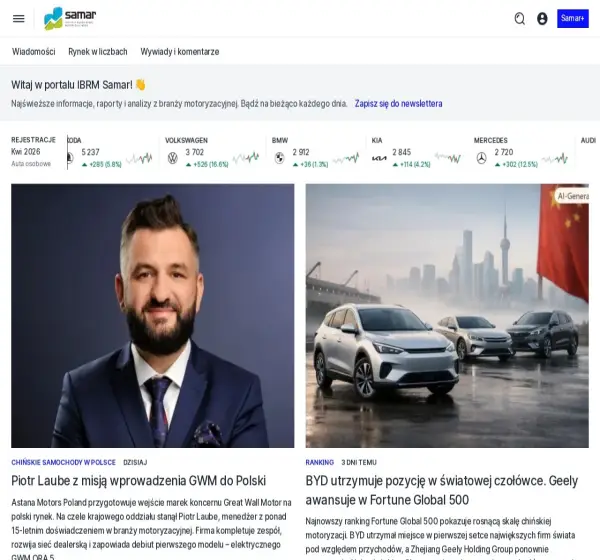Click the 5 237 registrations value
The image size is (600, 560).
tap(90, 152)
